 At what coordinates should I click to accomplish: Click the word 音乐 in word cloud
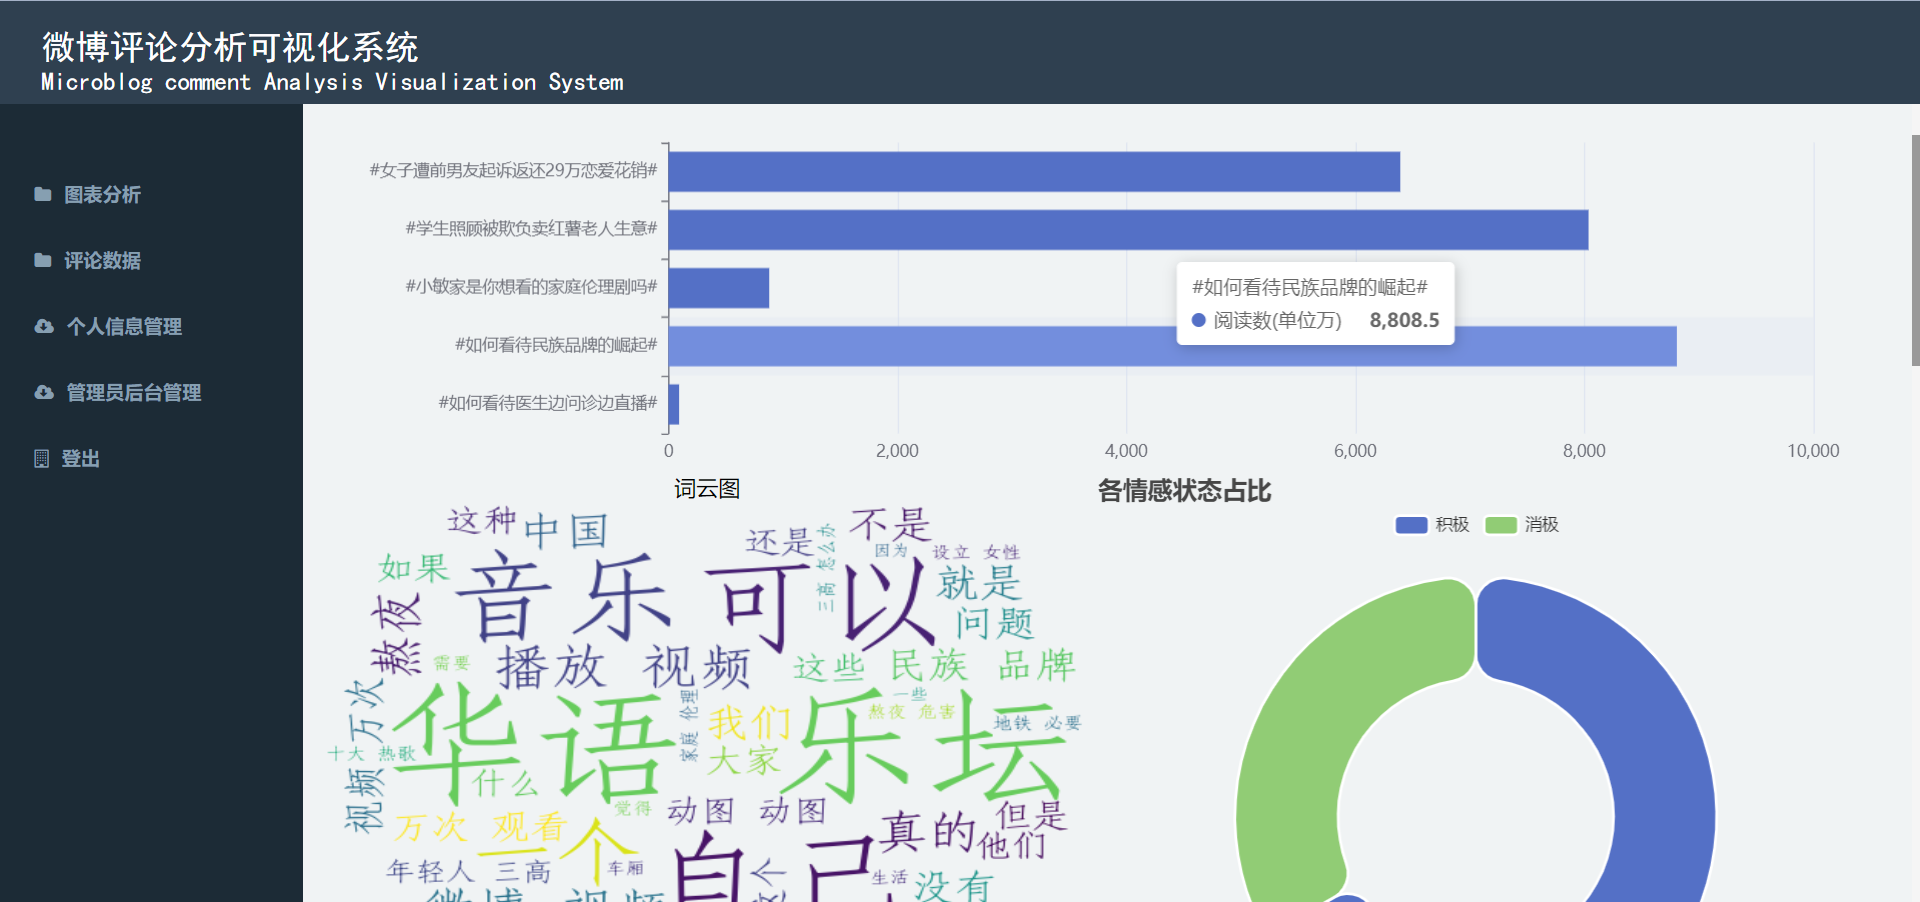tap(564, 598)
